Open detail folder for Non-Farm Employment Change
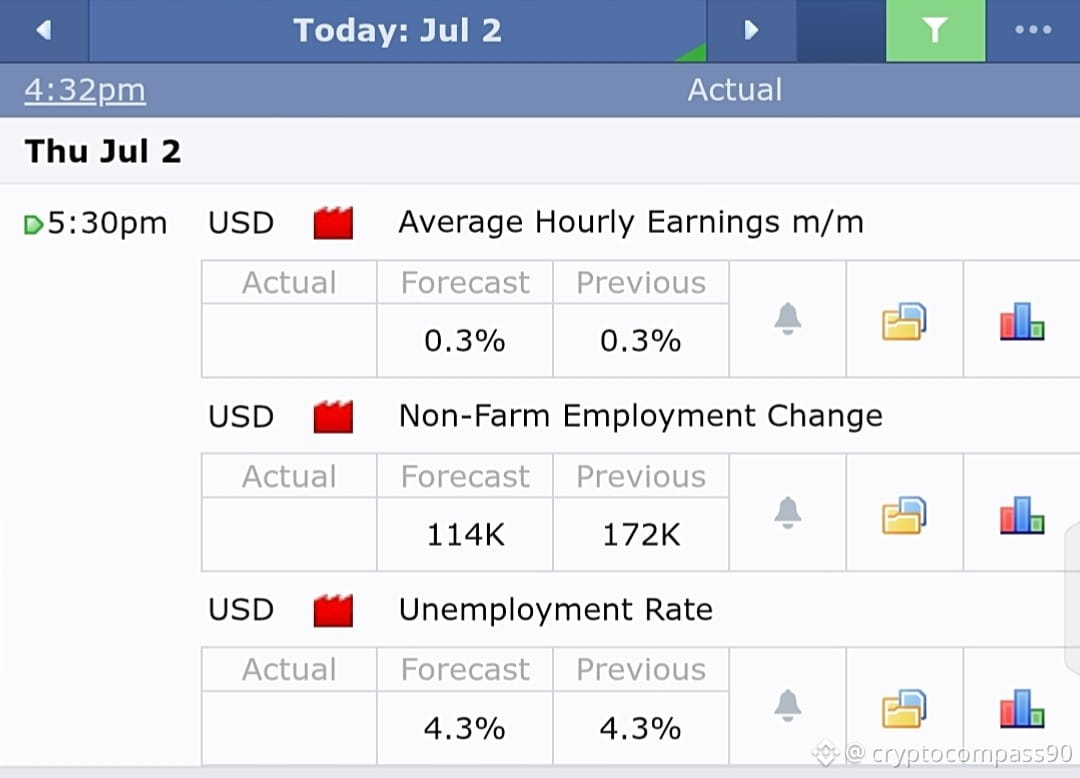 click(x=904, y=514)
